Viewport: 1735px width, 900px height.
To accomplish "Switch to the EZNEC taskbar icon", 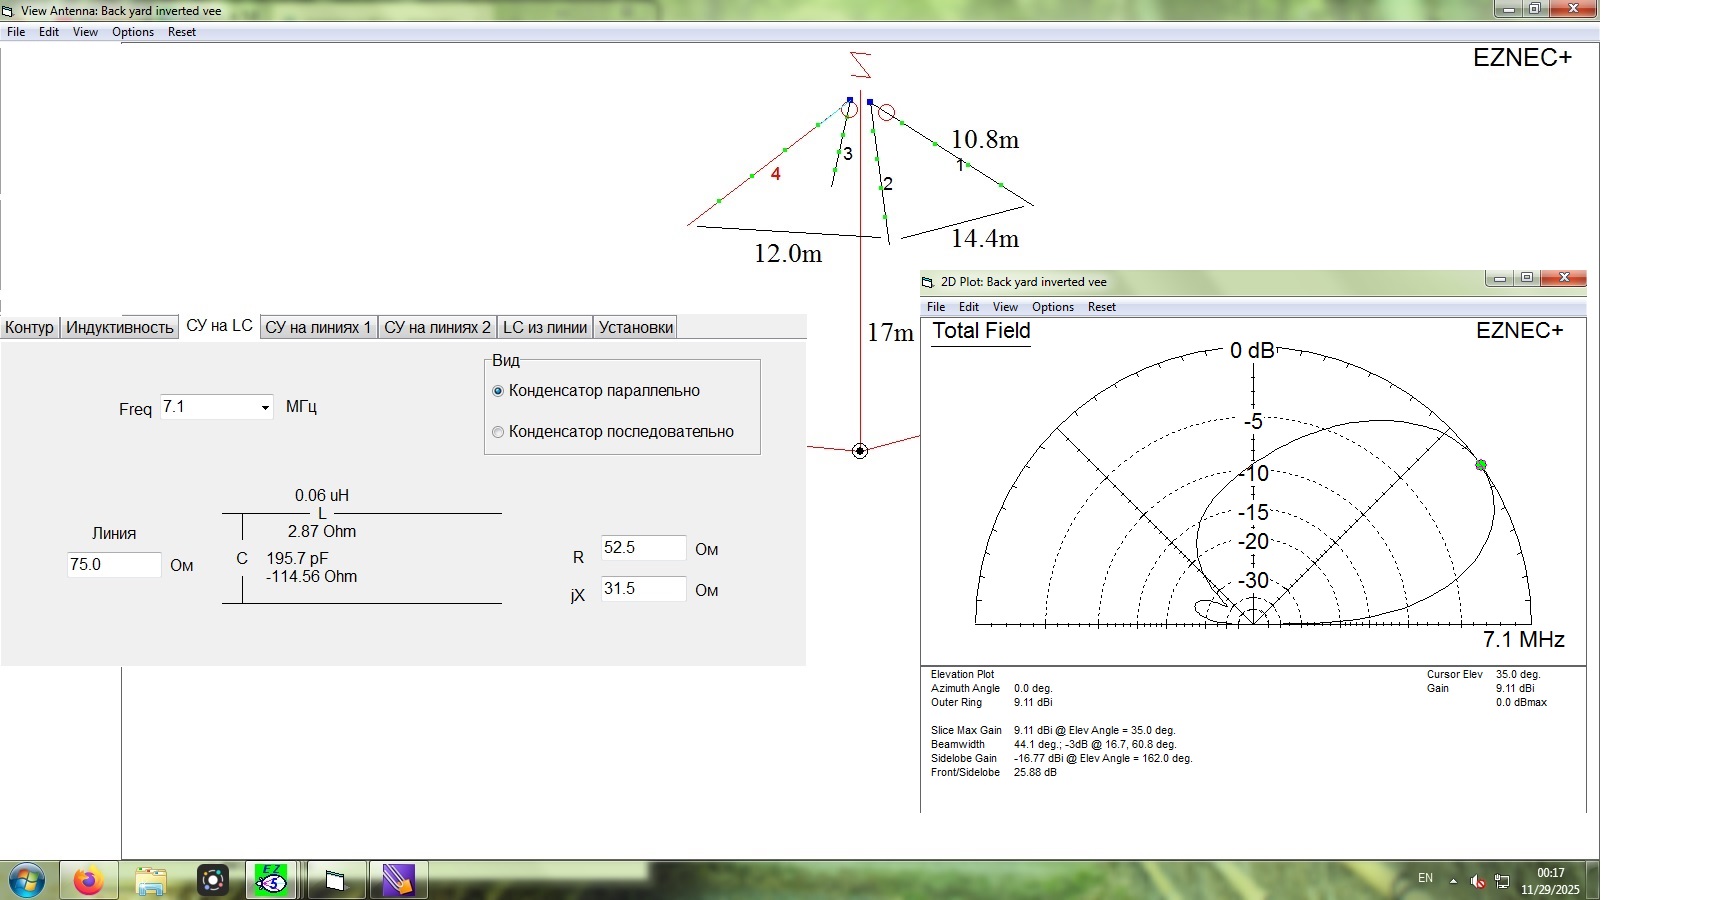I will click(271, 881).
